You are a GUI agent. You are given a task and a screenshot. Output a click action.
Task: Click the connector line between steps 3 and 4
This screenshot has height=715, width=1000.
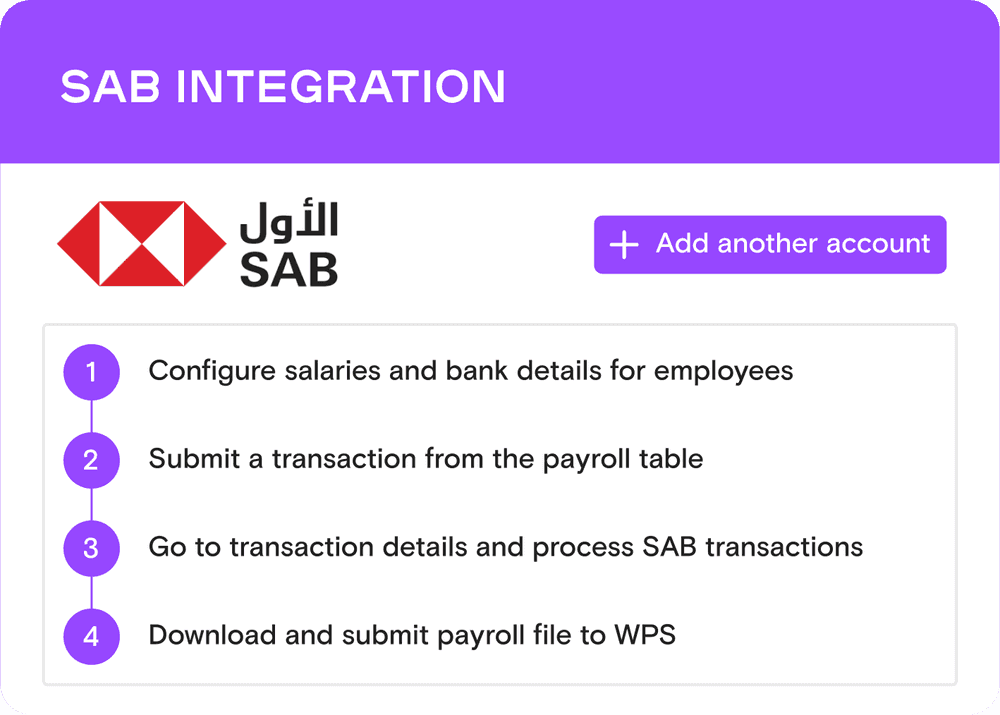[91, 592]
